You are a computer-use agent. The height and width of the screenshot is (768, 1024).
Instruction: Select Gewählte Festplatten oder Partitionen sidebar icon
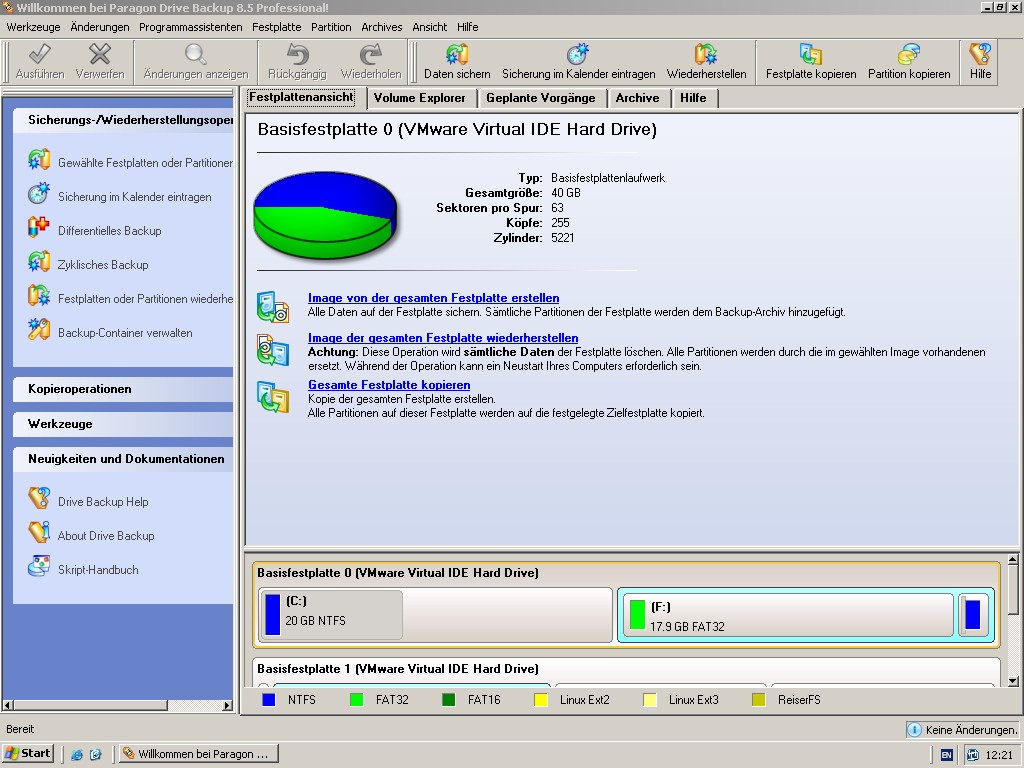(x=39, y=160)
